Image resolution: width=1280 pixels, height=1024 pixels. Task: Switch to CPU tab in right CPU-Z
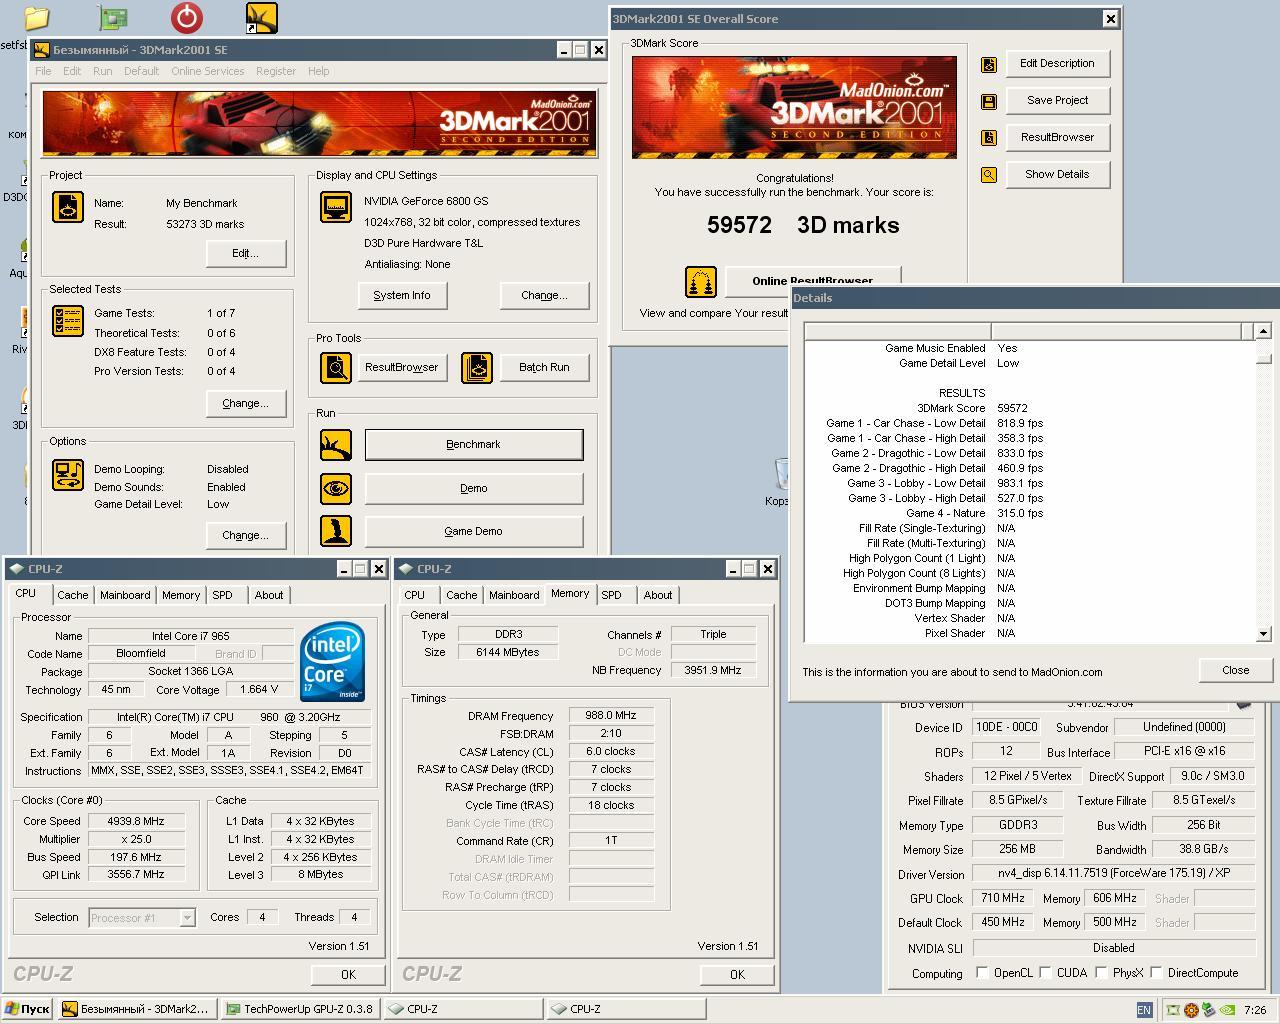tap(414, 595)
